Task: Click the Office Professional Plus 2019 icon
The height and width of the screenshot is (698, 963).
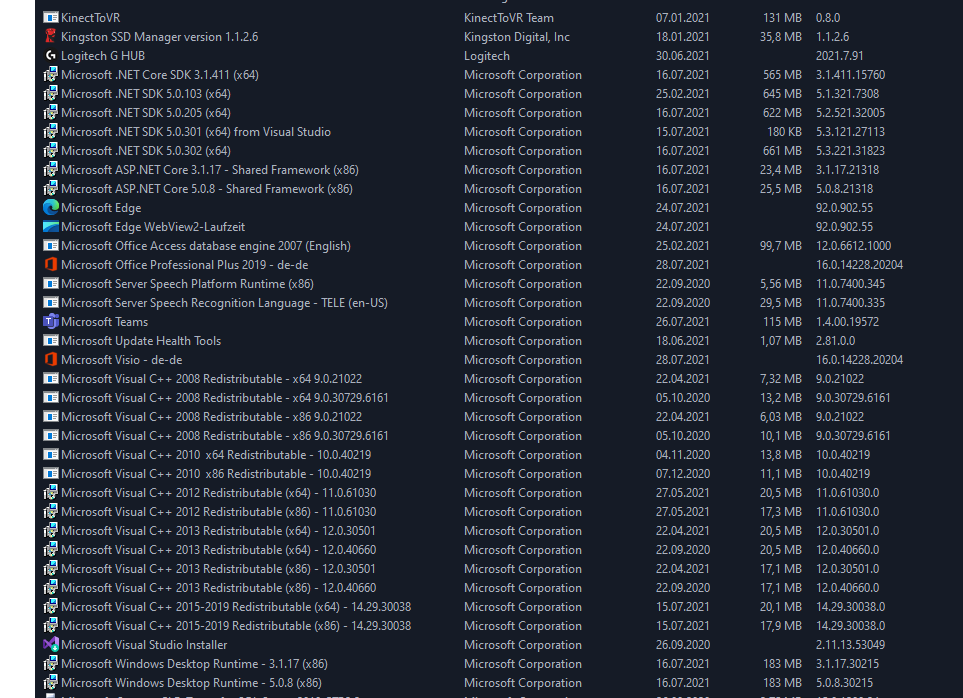Action: coord(50,265)
